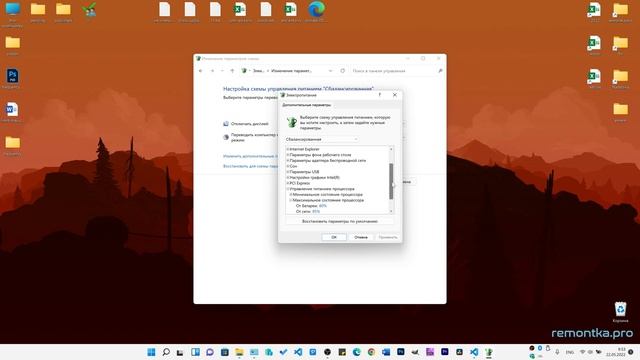The image size is (640, 360).
Task: Open the Widgets taskbar icon
Action: [x=196, y=352]
